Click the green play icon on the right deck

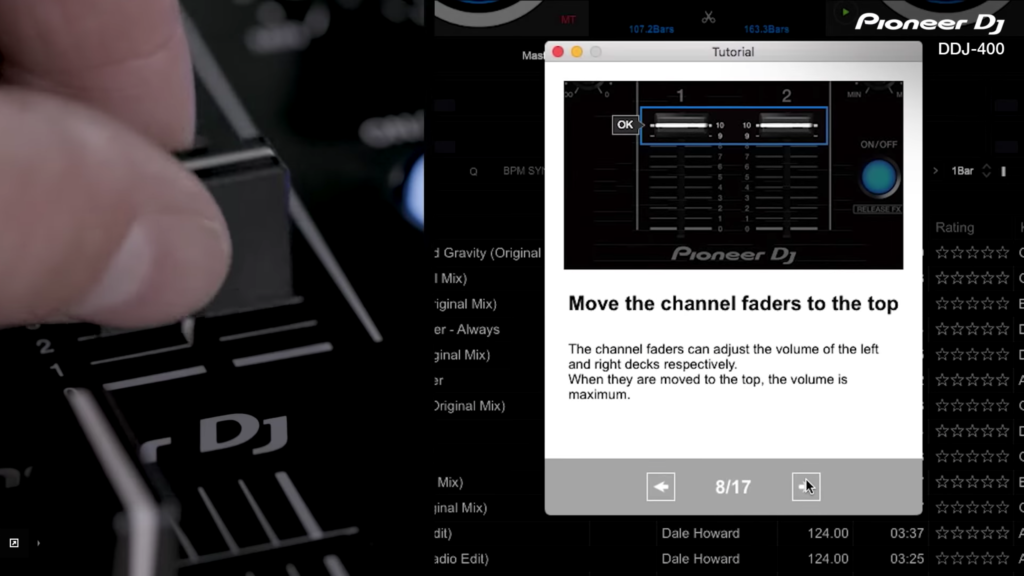(x=846, y=14)
